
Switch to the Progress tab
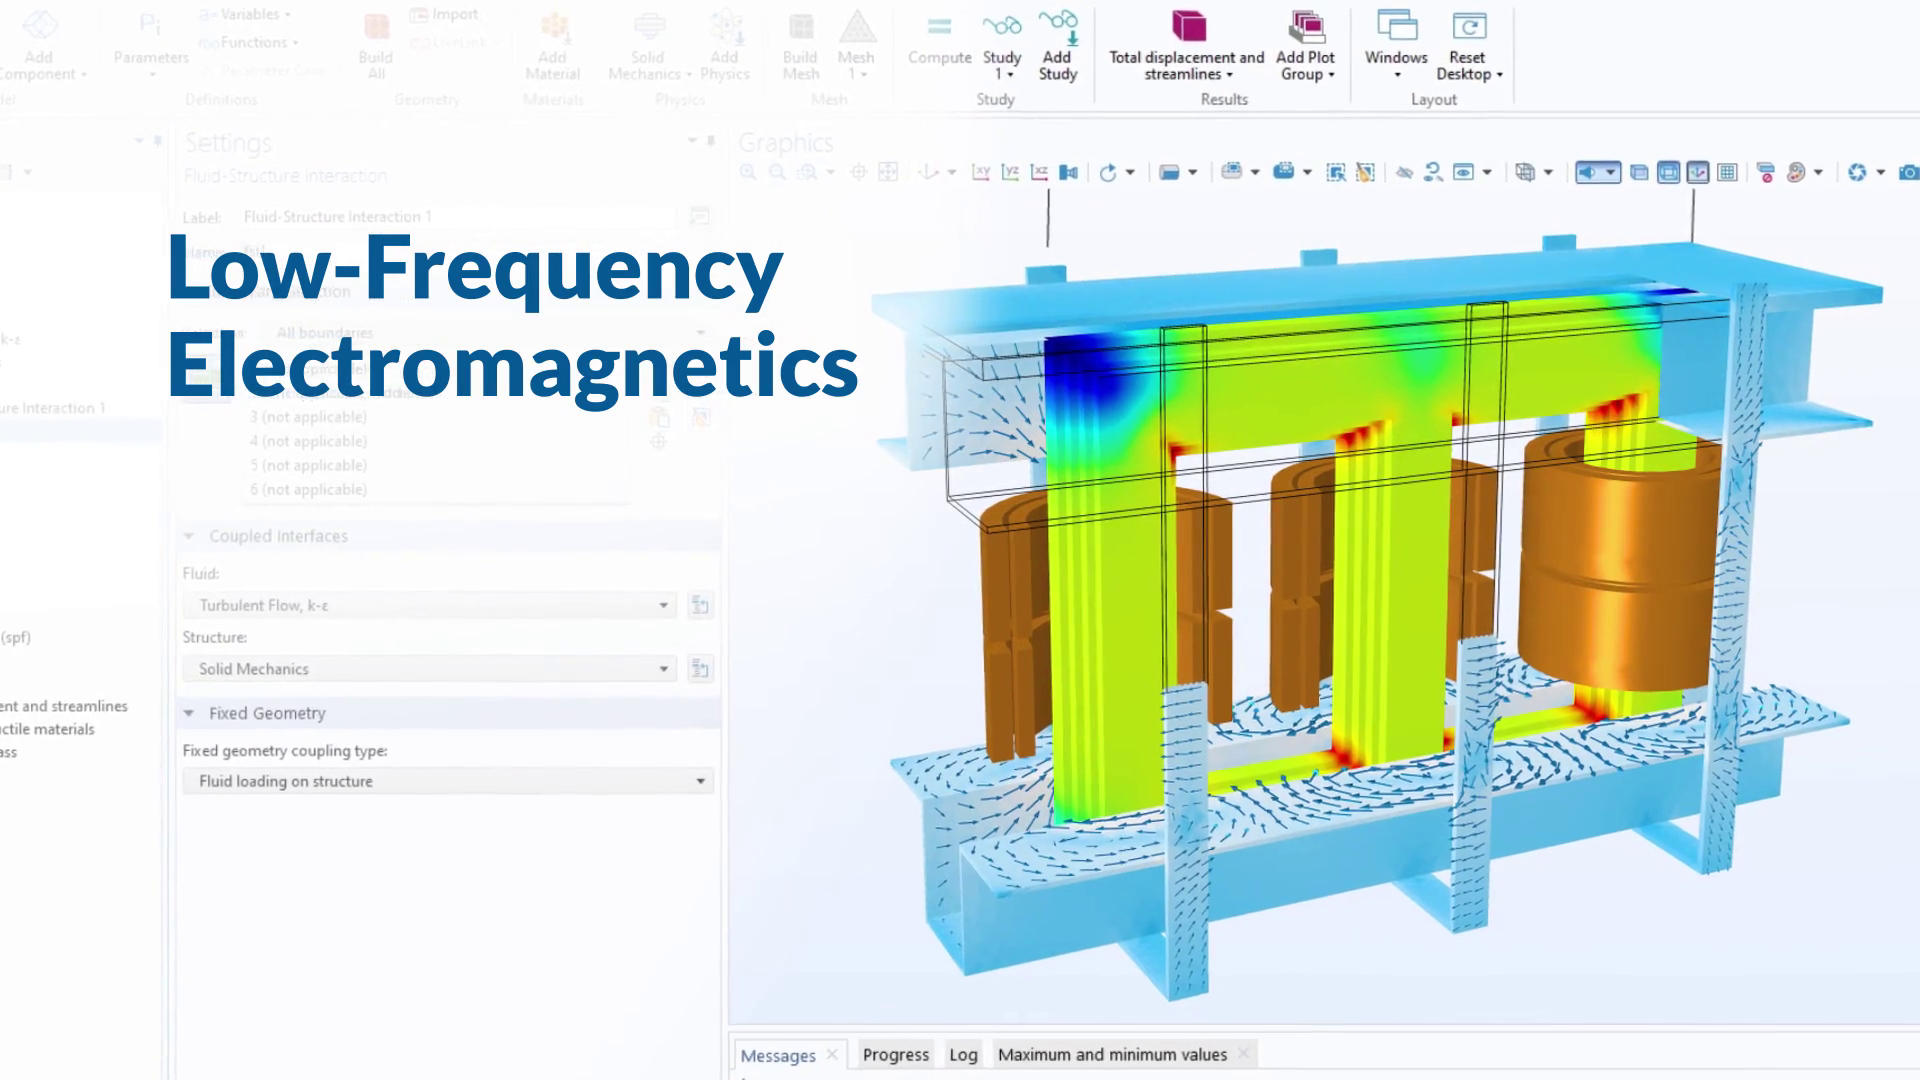(895, 1054)
